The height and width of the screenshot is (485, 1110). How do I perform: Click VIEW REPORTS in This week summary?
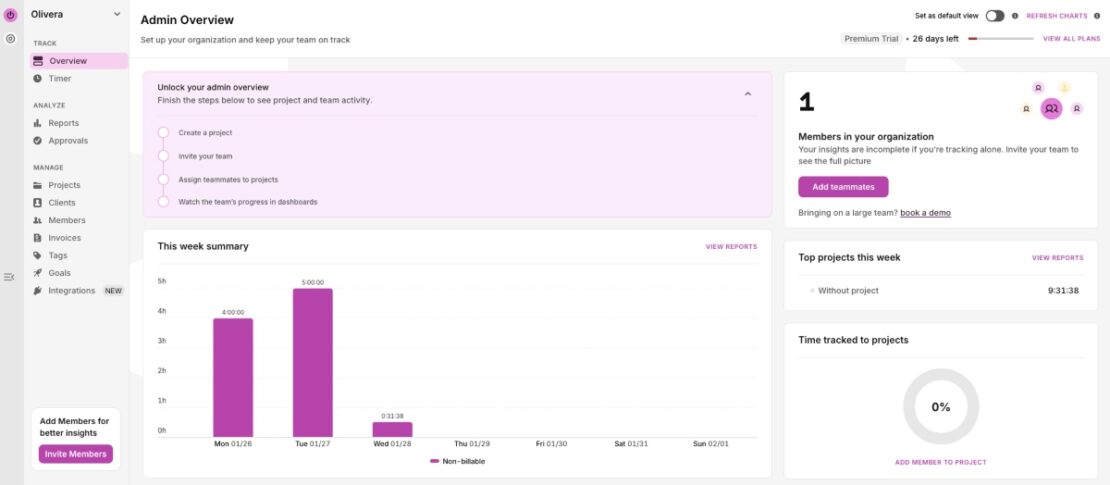(731, 247)
